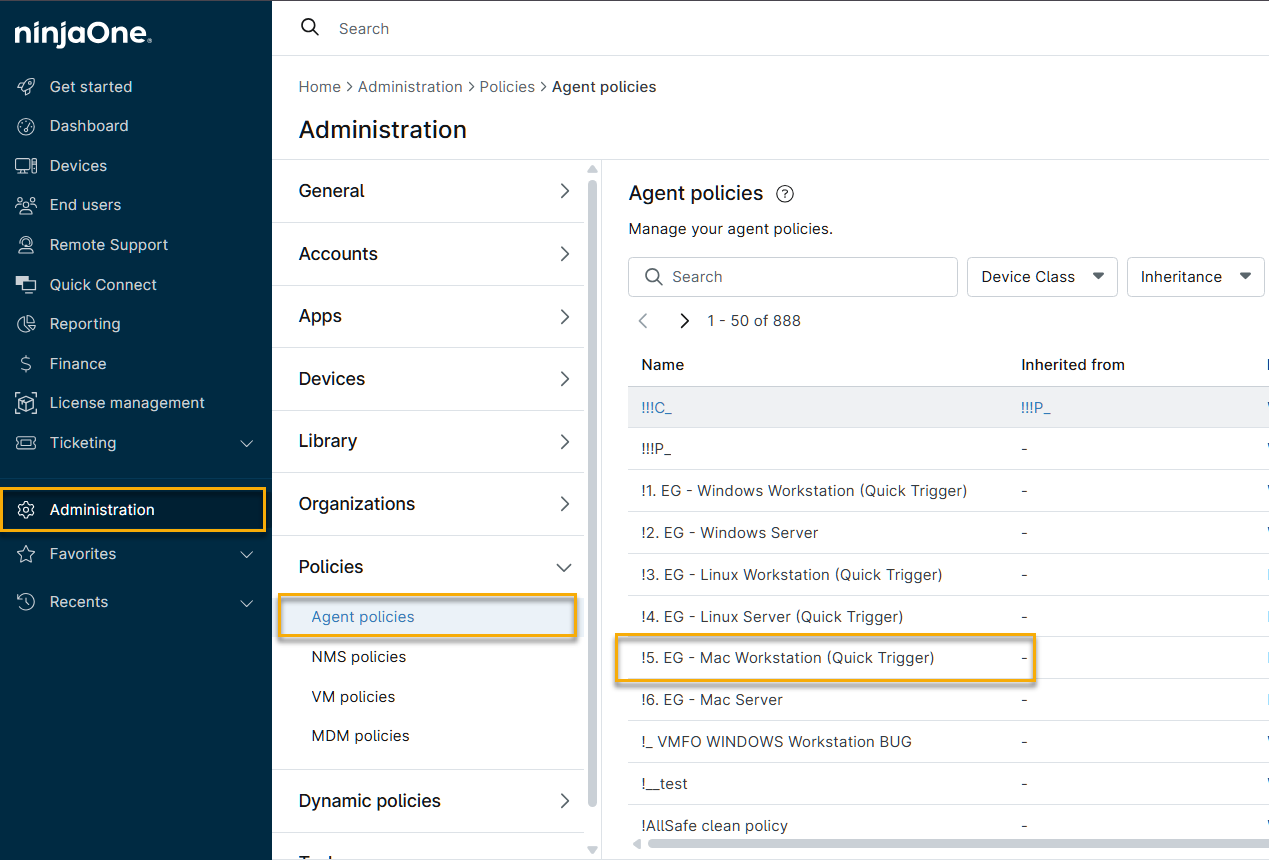Viewport: 1269px width, 860px height.
Task: Open the Inheritance filter dropdown
Action: click(1195, 277)
